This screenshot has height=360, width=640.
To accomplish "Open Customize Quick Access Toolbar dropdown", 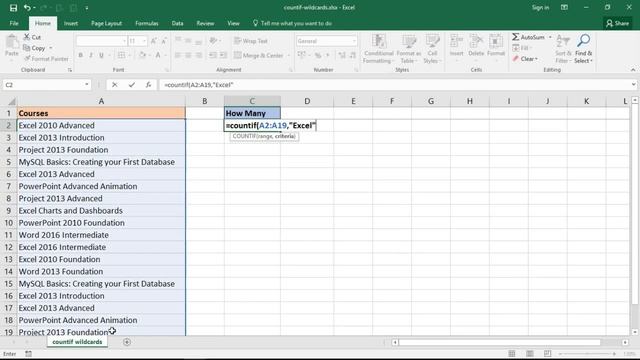I will (x=87, y=7).
